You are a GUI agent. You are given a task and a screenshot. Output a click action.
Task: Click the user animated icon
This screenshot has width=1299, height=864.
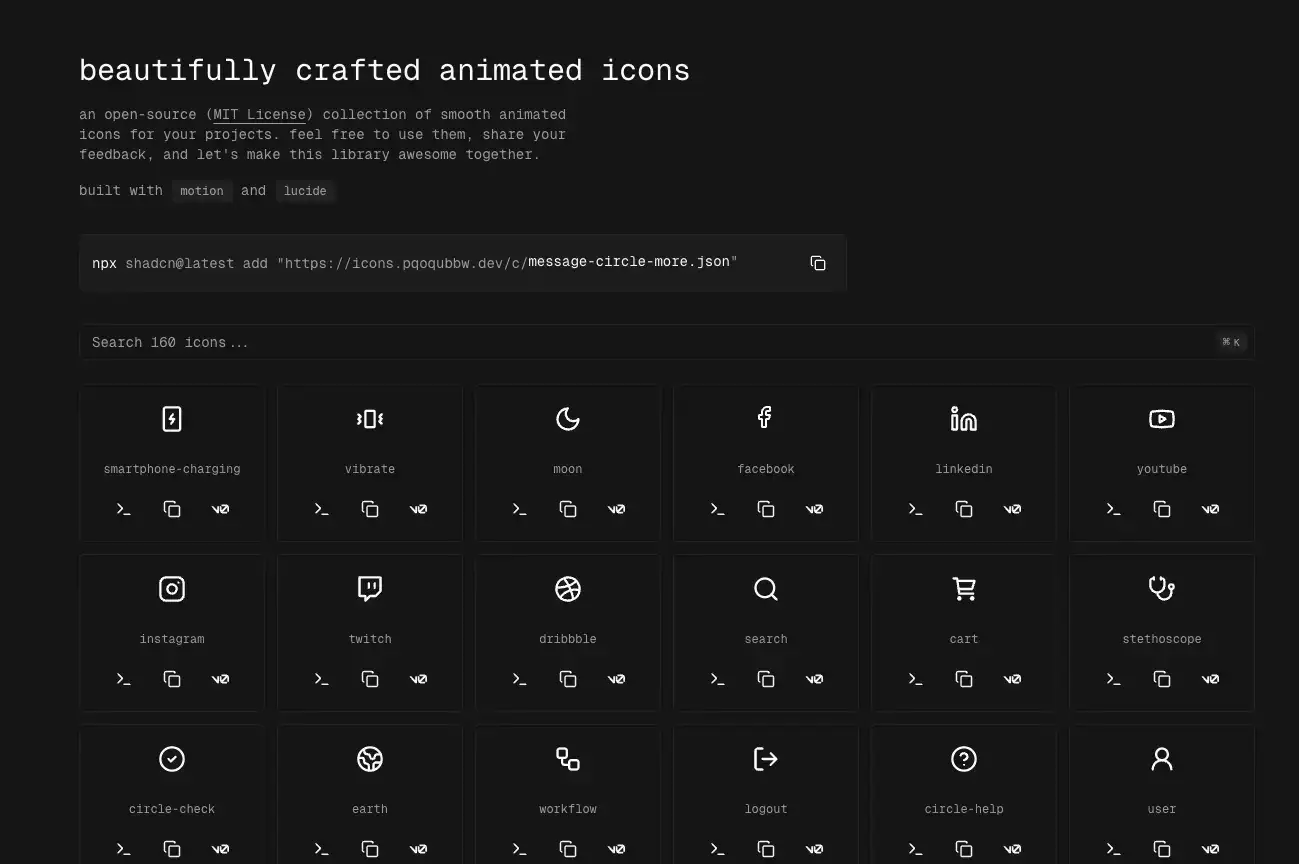tap(1162, 759)
